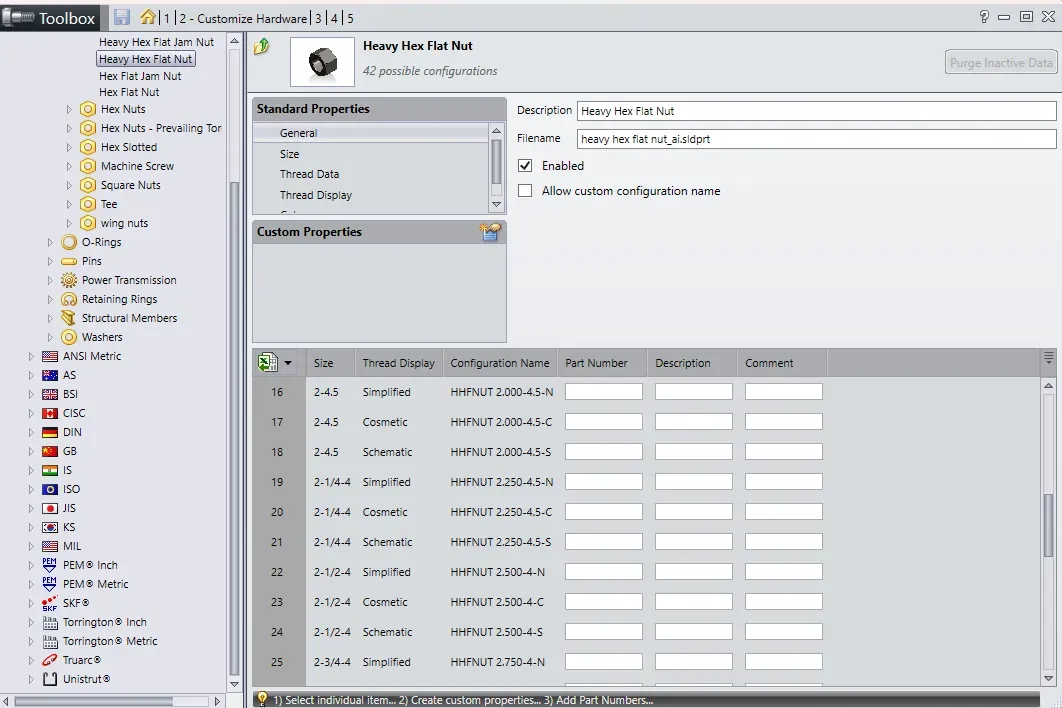Click the green up-arrow folder icon

(x=261, y=46)
